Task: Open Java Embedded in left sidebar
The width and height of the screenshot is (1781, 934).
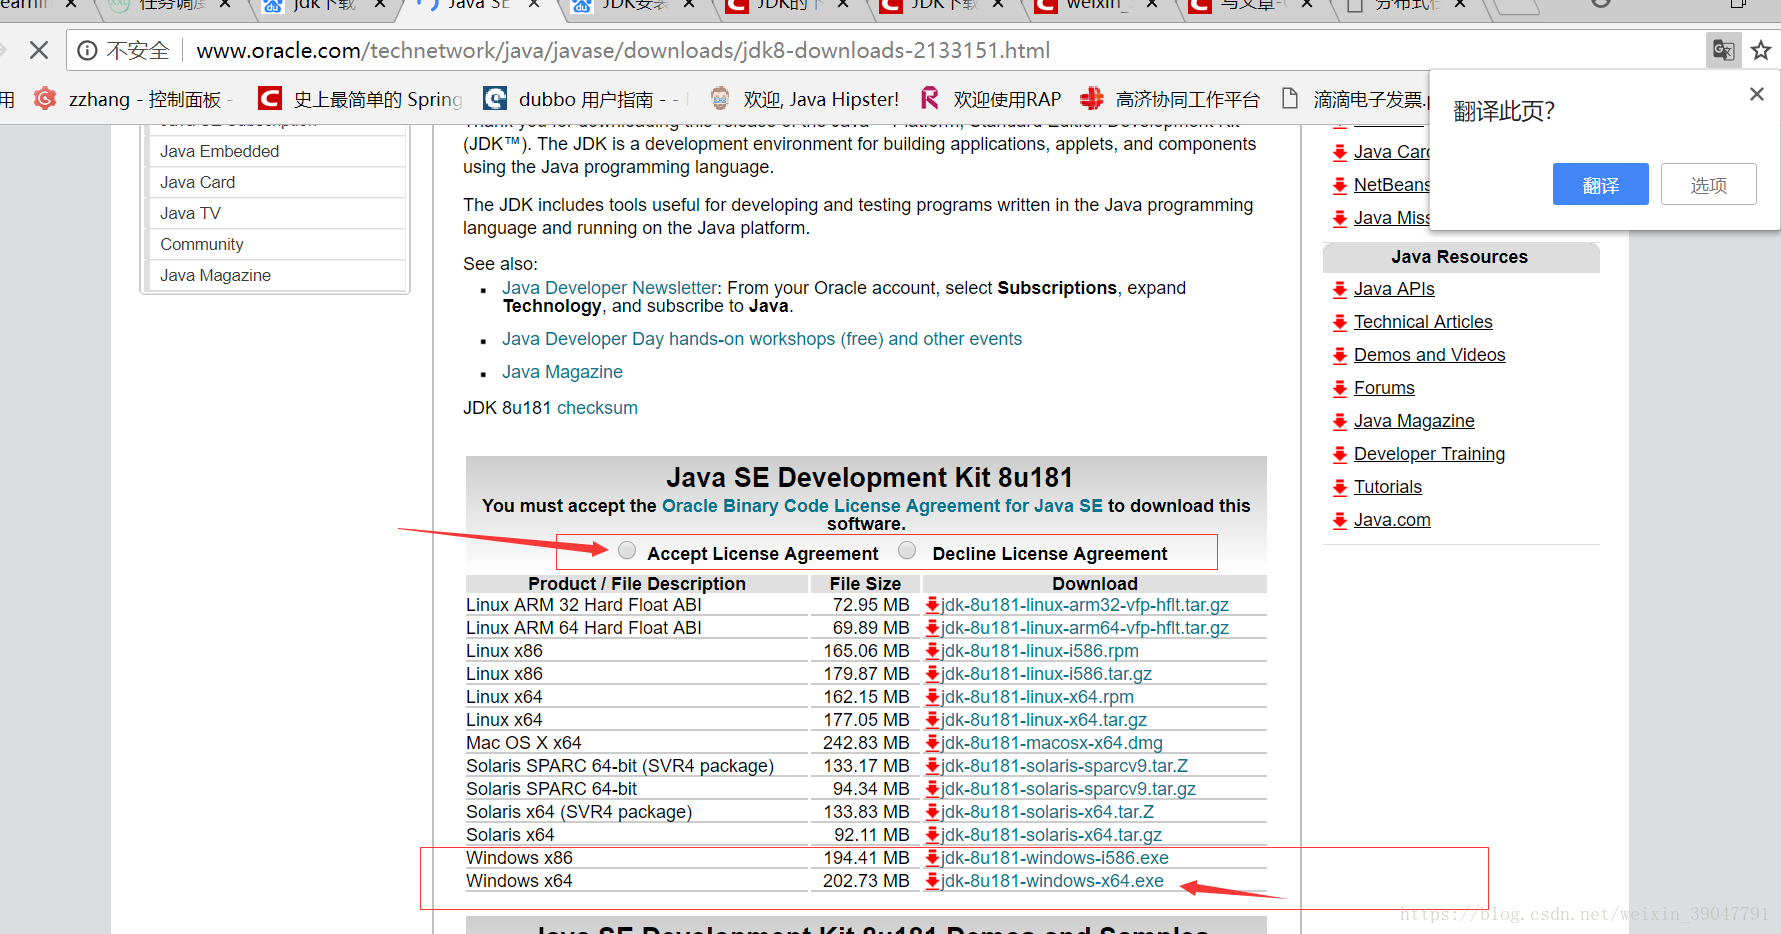Action: [x=220, y=151]
